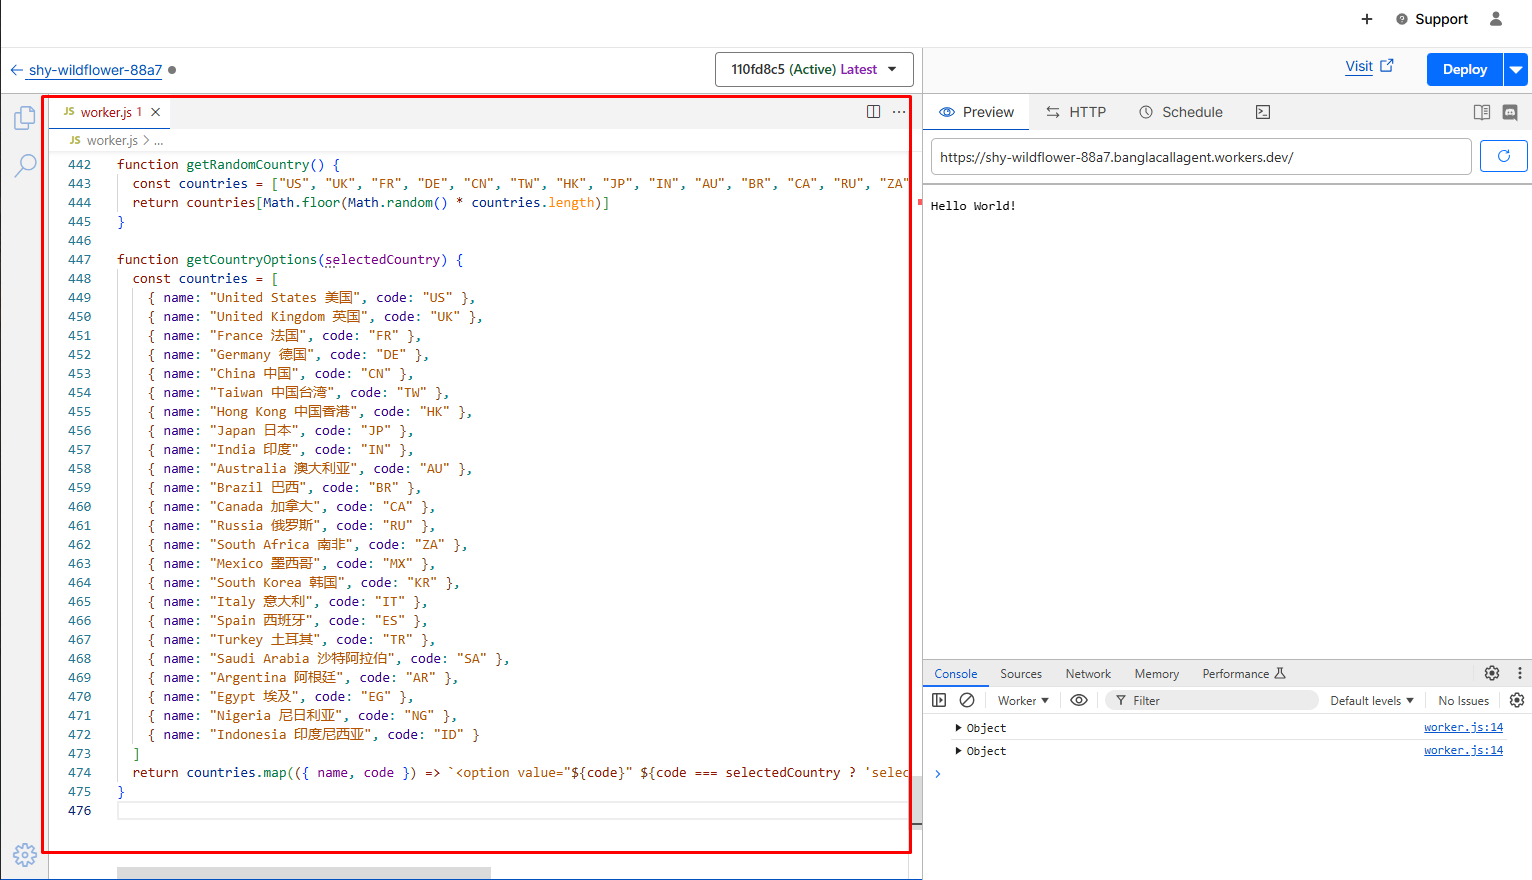The width and height of the screenshot is (1532, 880).
Task: Switch to the Preview tab
Action: click(976, 112)
